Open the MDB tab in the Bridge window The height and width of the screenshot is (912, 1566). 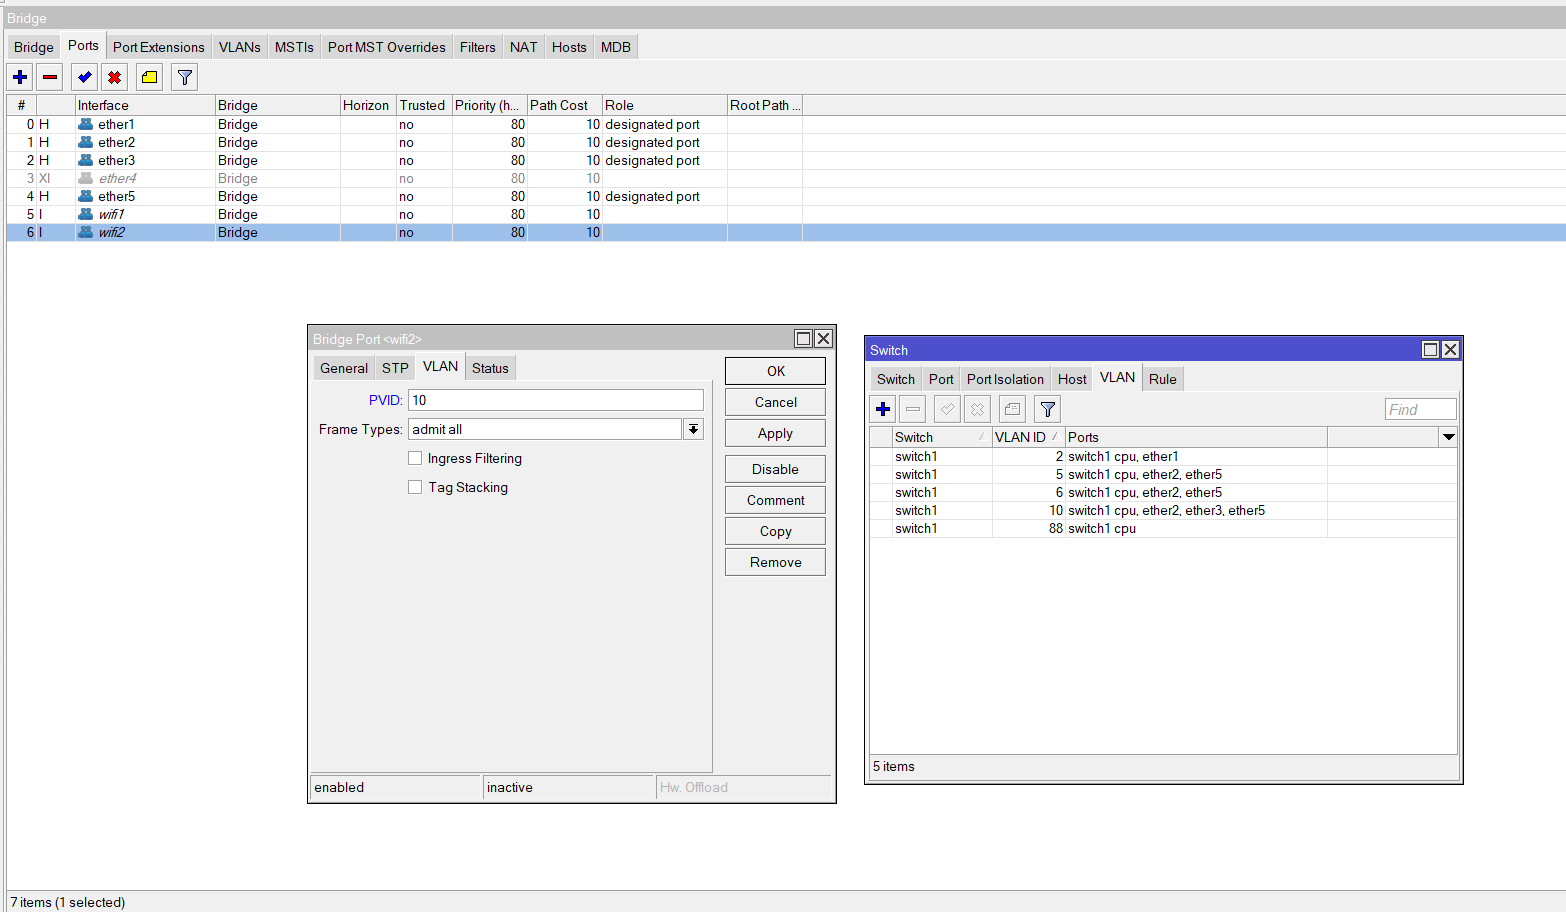click(x=615, y=47)
